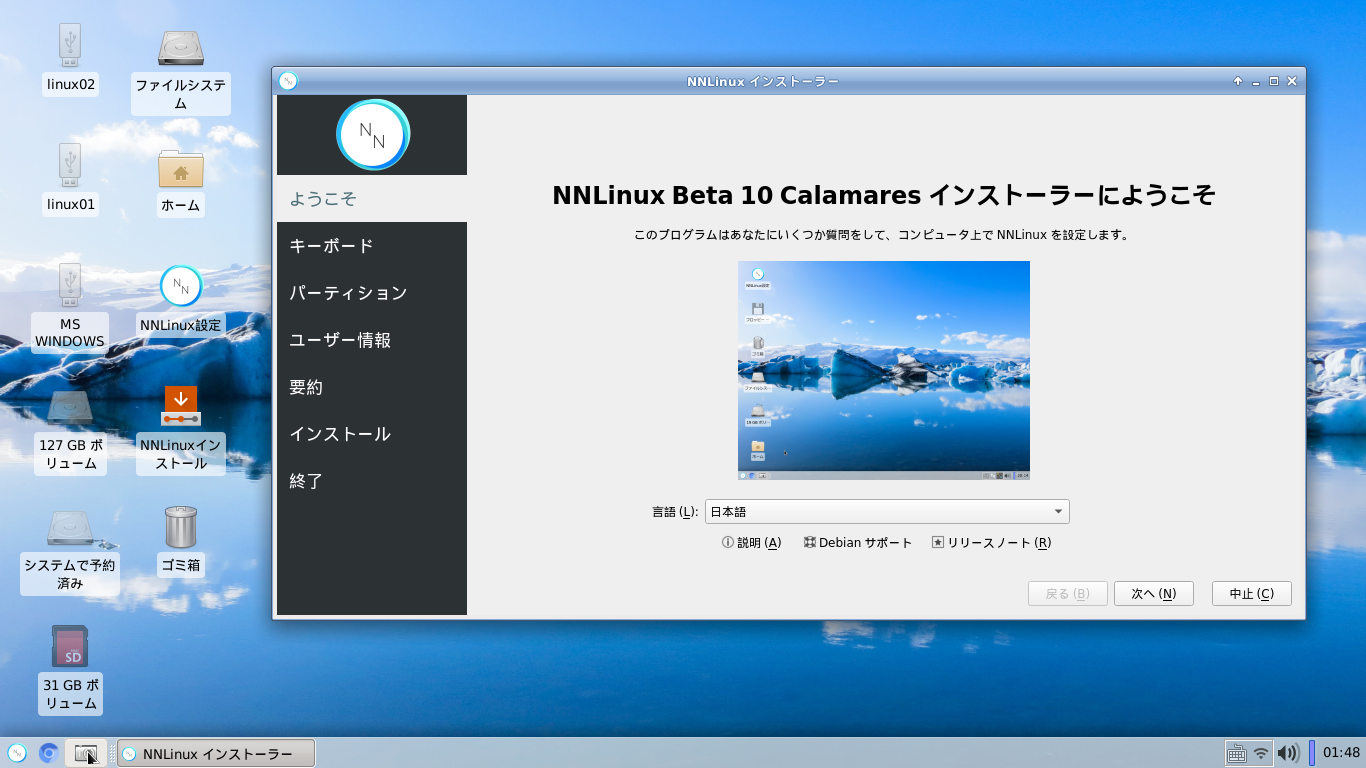Viewport: 1366px width, 768px height.
Task: Click the welcome heading NNLinux Beta 10 Calamares
Action: (884, 195)
